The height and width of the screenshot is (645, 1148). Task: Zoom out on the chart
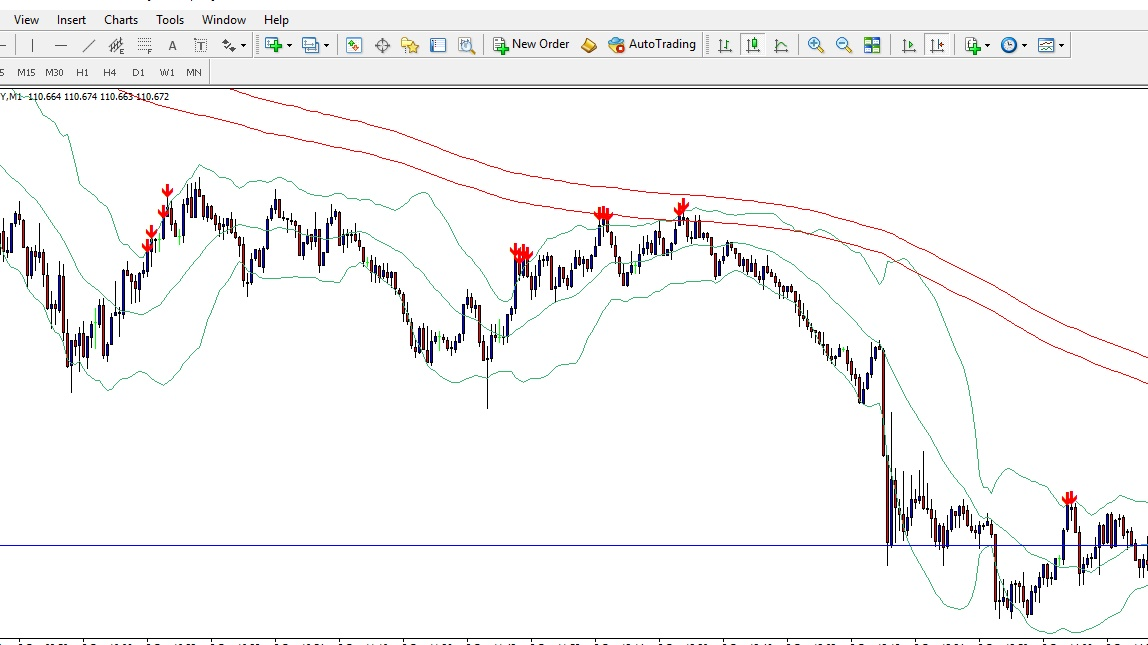click(x=843, y=45)
